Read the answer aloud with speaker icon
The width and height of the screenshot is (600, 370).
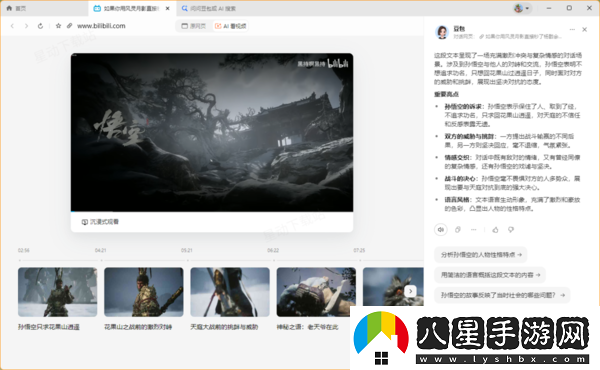click(441, 230)
